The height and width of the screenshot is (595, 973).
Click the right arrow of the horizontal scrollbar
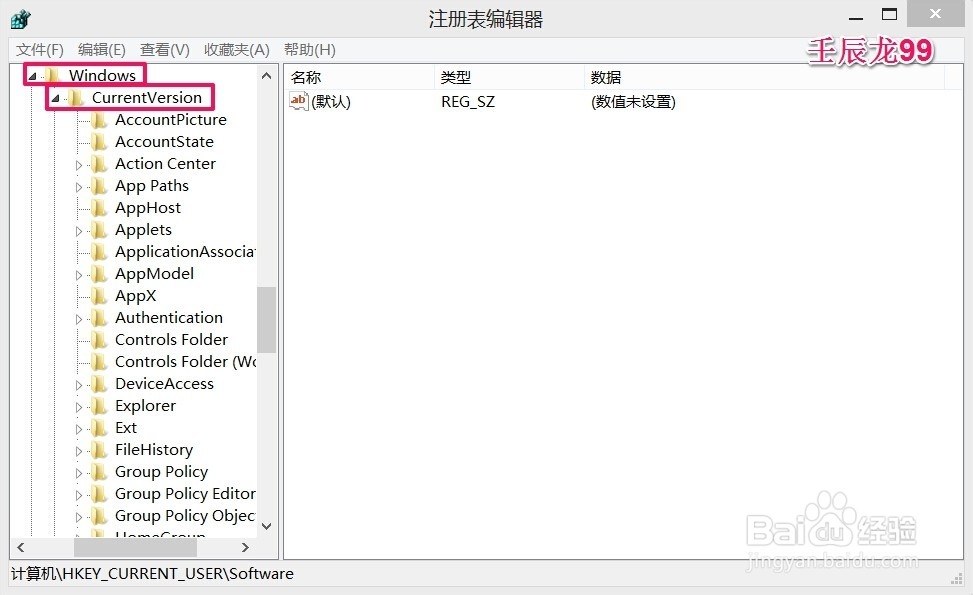tap(245, 548)
